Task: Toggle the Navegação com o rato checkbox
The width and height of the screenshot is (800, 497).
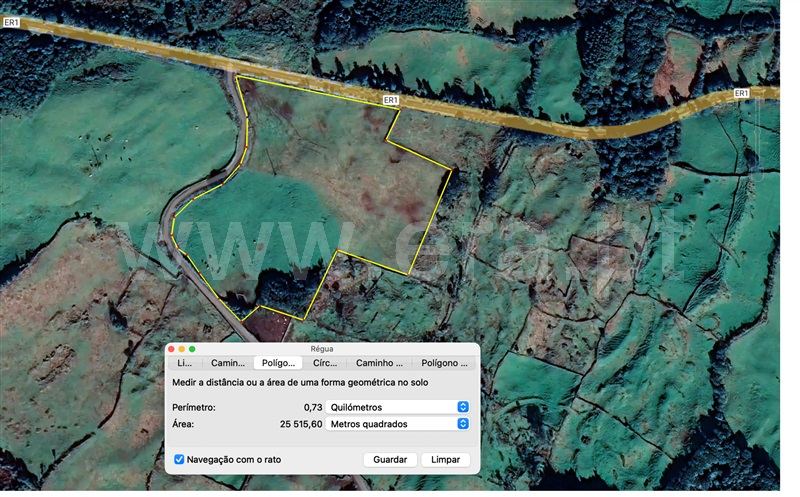Action: pyautogui.click(x=179, y=459)
